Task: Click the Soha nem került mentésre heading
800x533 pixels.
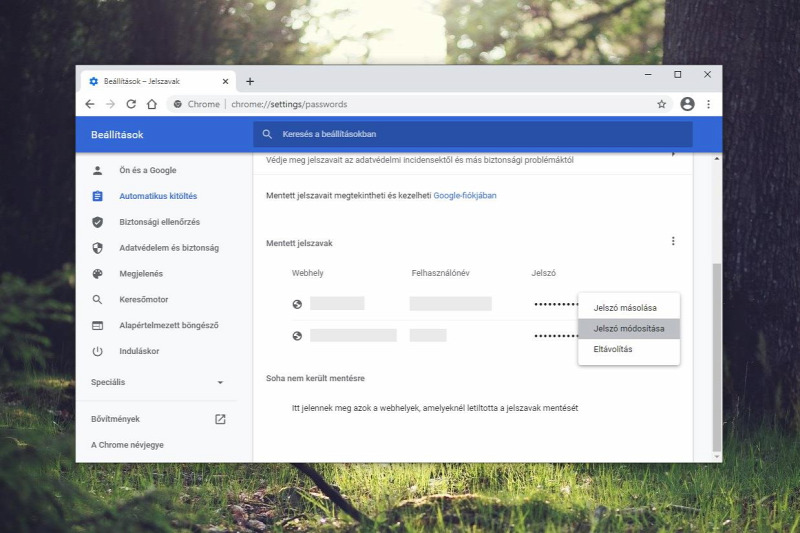Action: 315,378
